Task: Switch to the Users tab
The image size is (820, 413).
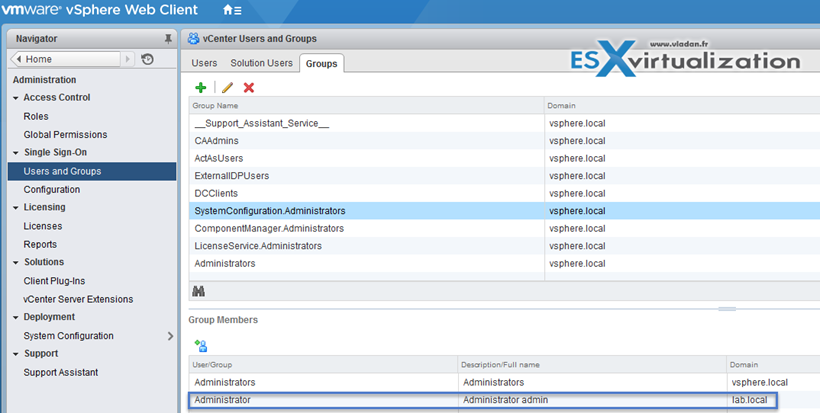Action: pos(204,63)
